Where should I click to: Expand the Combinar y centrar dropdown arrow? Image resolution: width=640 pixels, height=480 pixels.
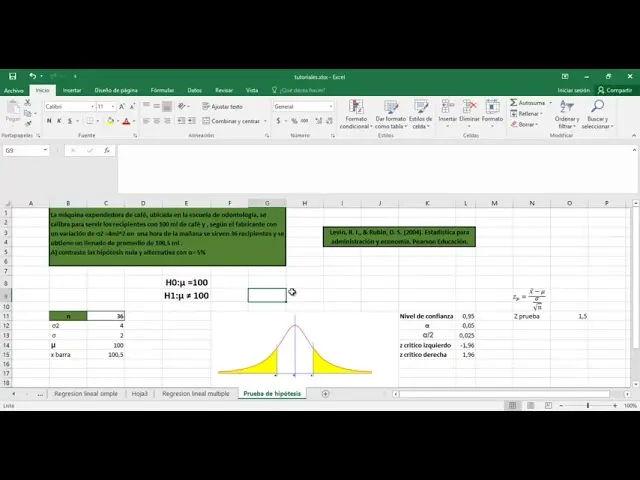pyautogui.click(x=265, y=121)
